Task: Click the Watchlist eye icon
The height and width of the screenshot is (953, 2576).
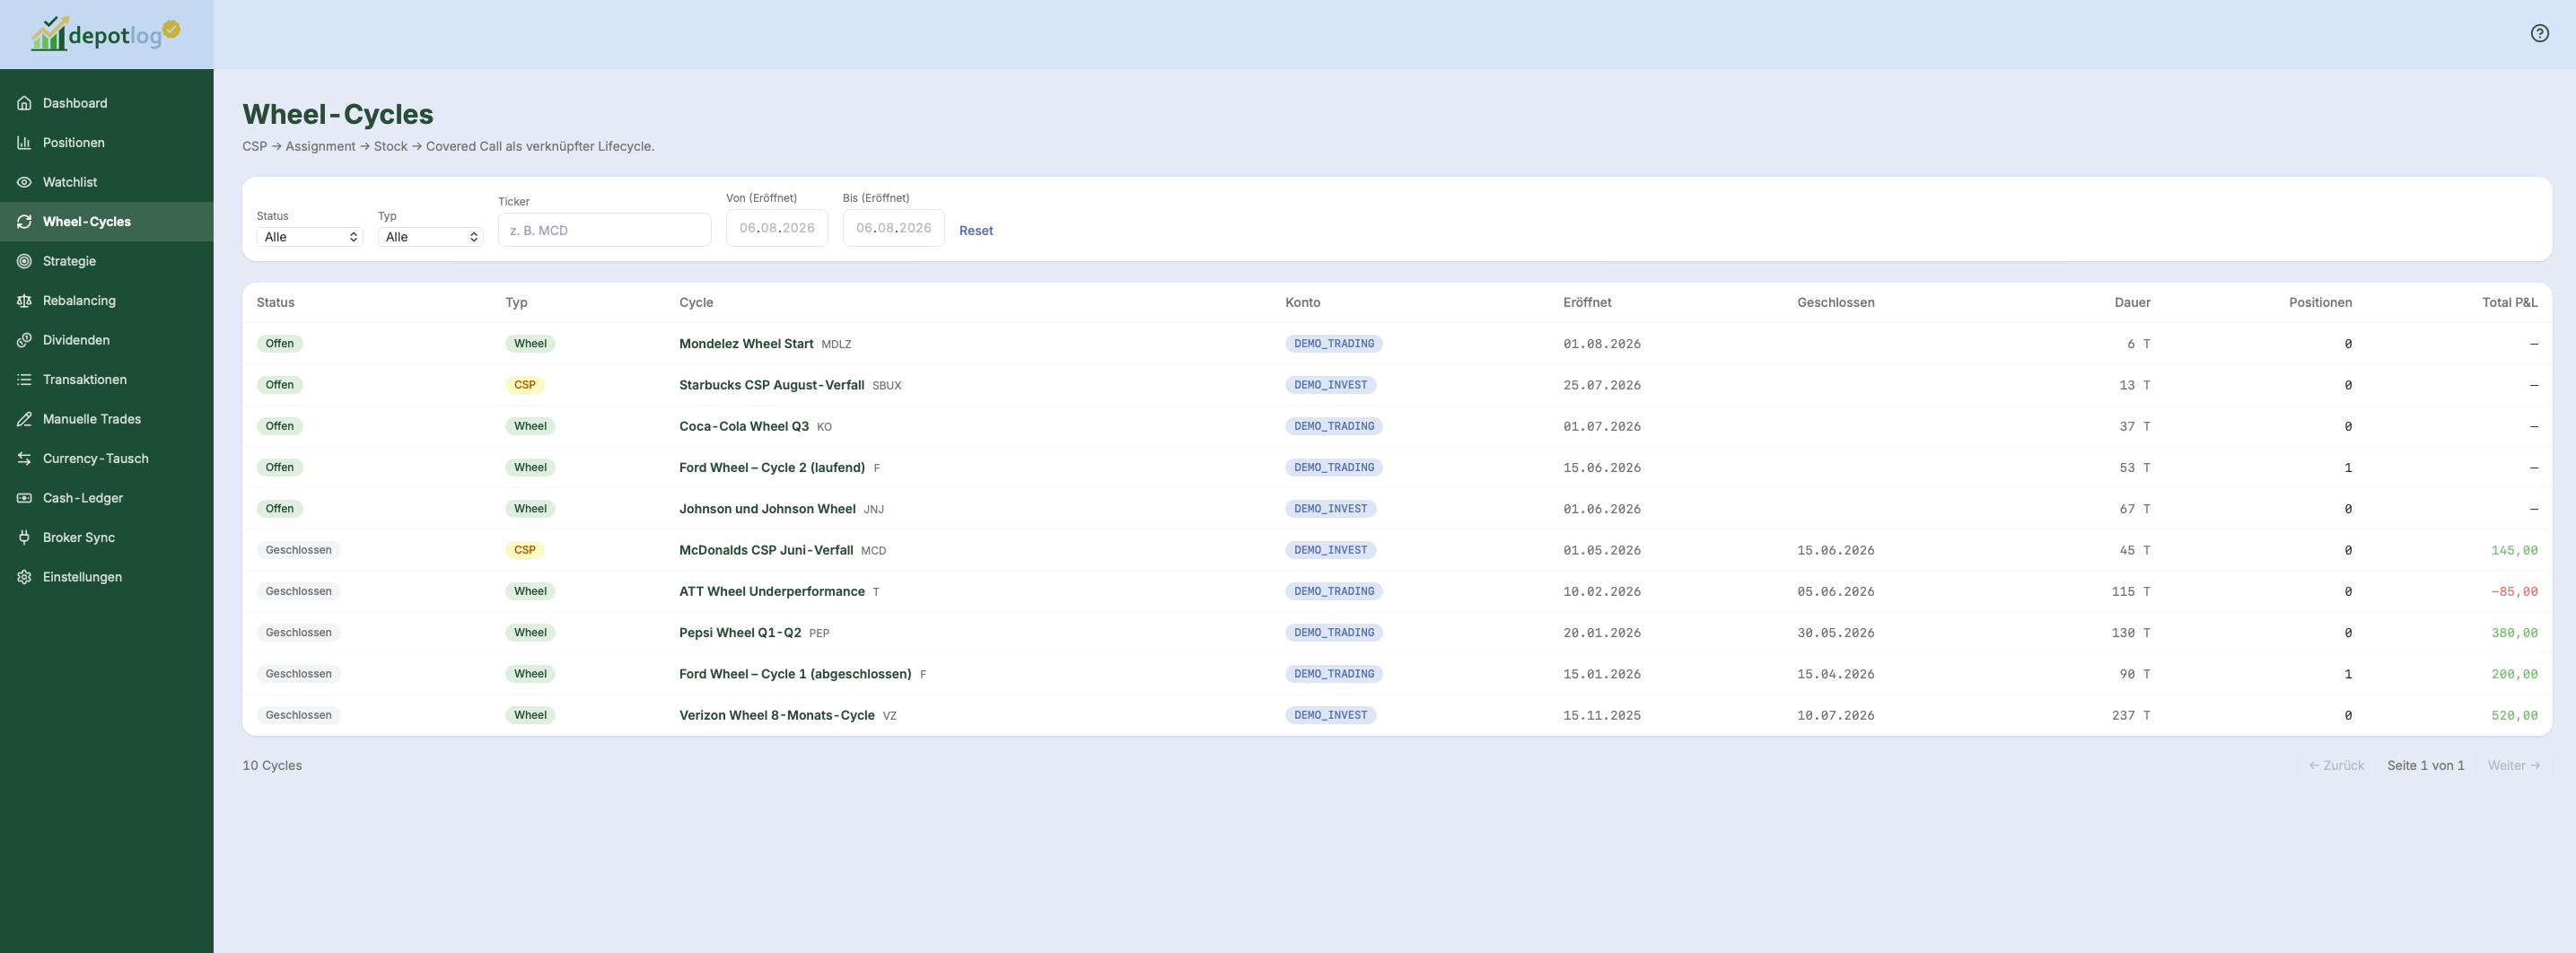Action: tap(24, 182)
